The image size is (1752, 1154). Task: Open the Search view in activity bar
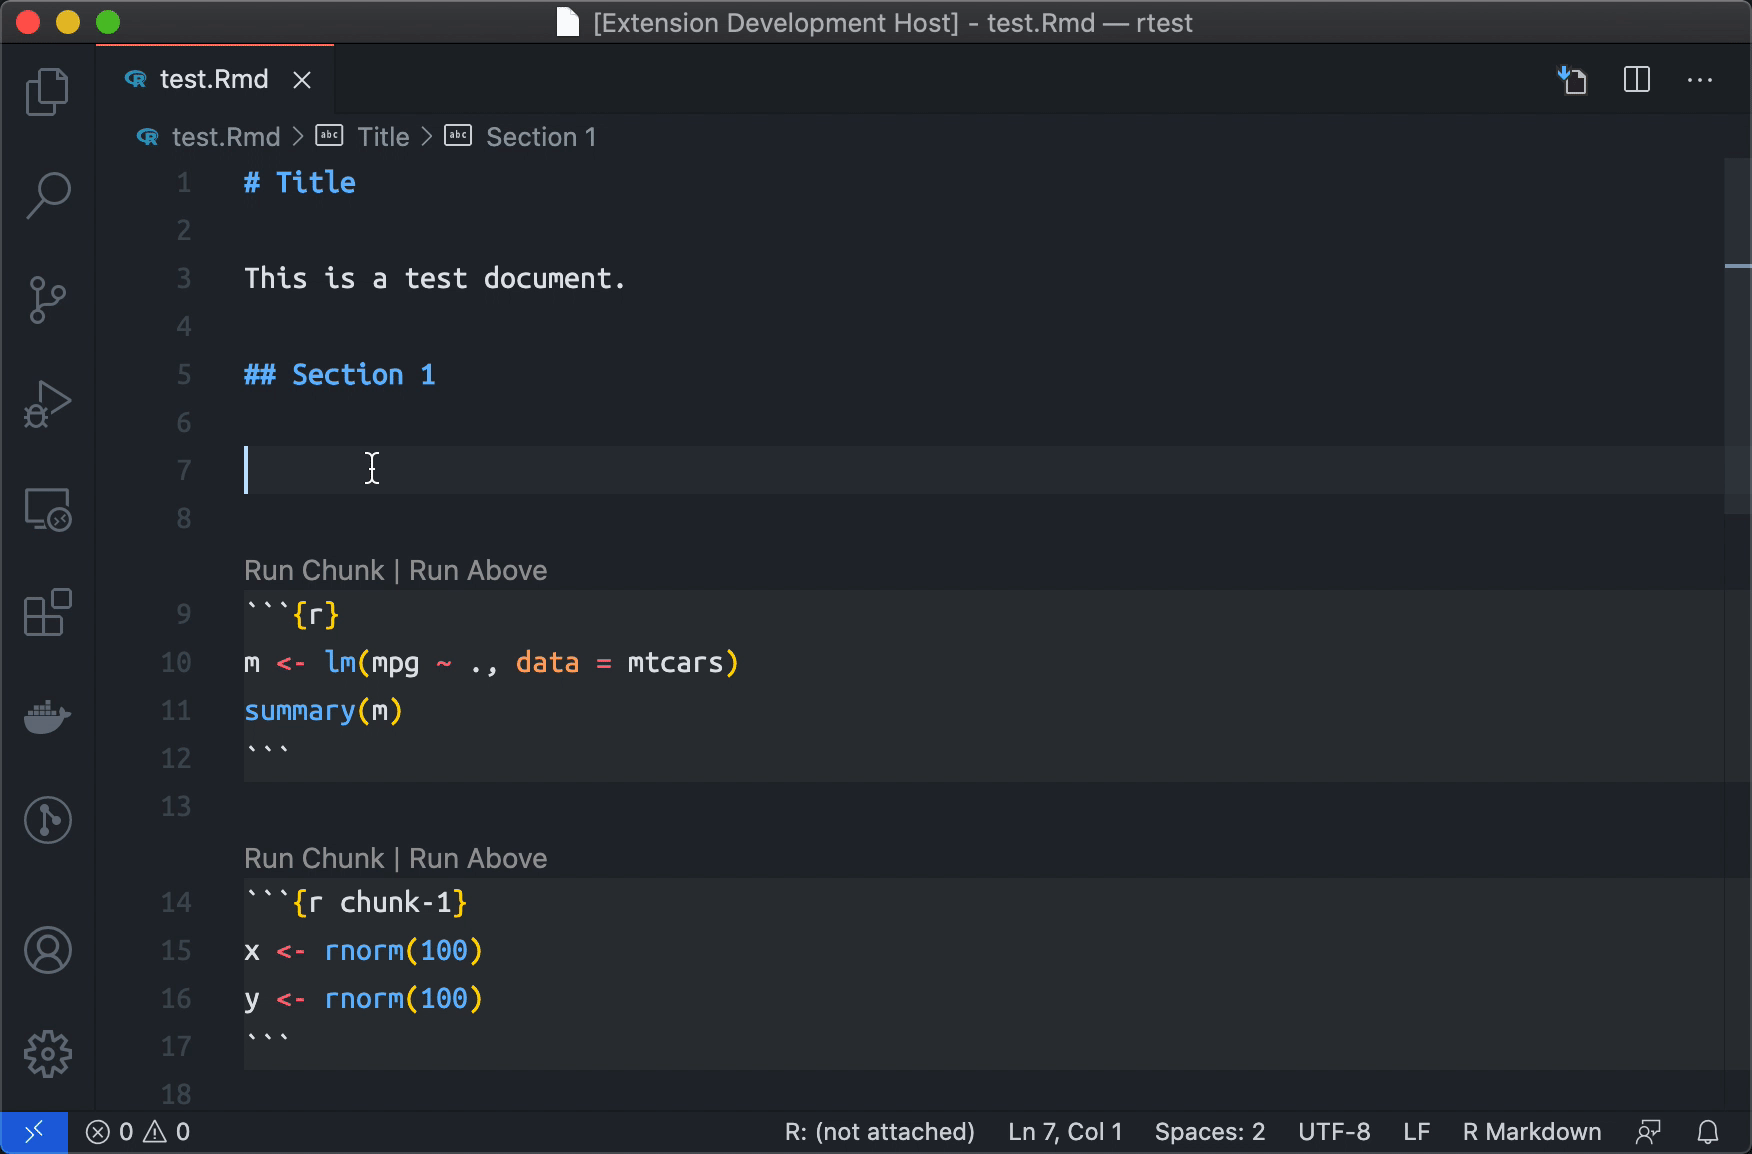47,196
